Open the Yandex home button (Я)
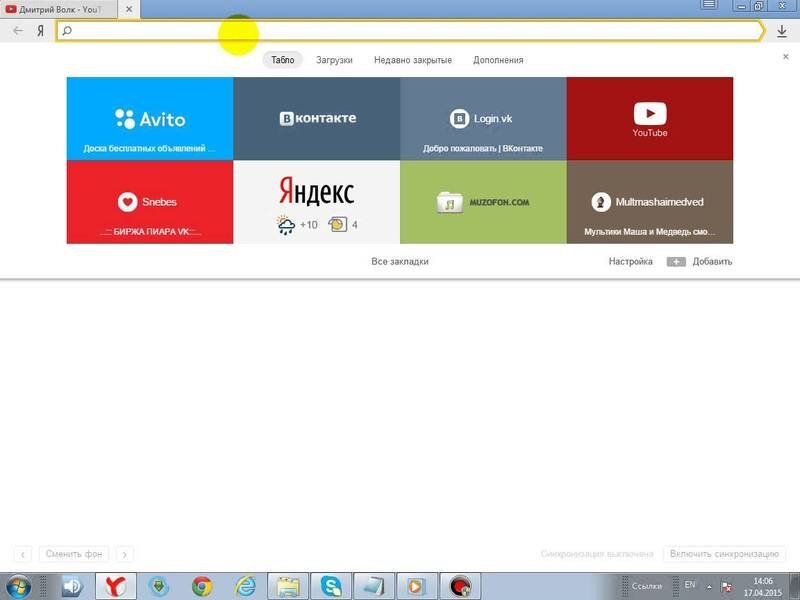 point(40,31)
